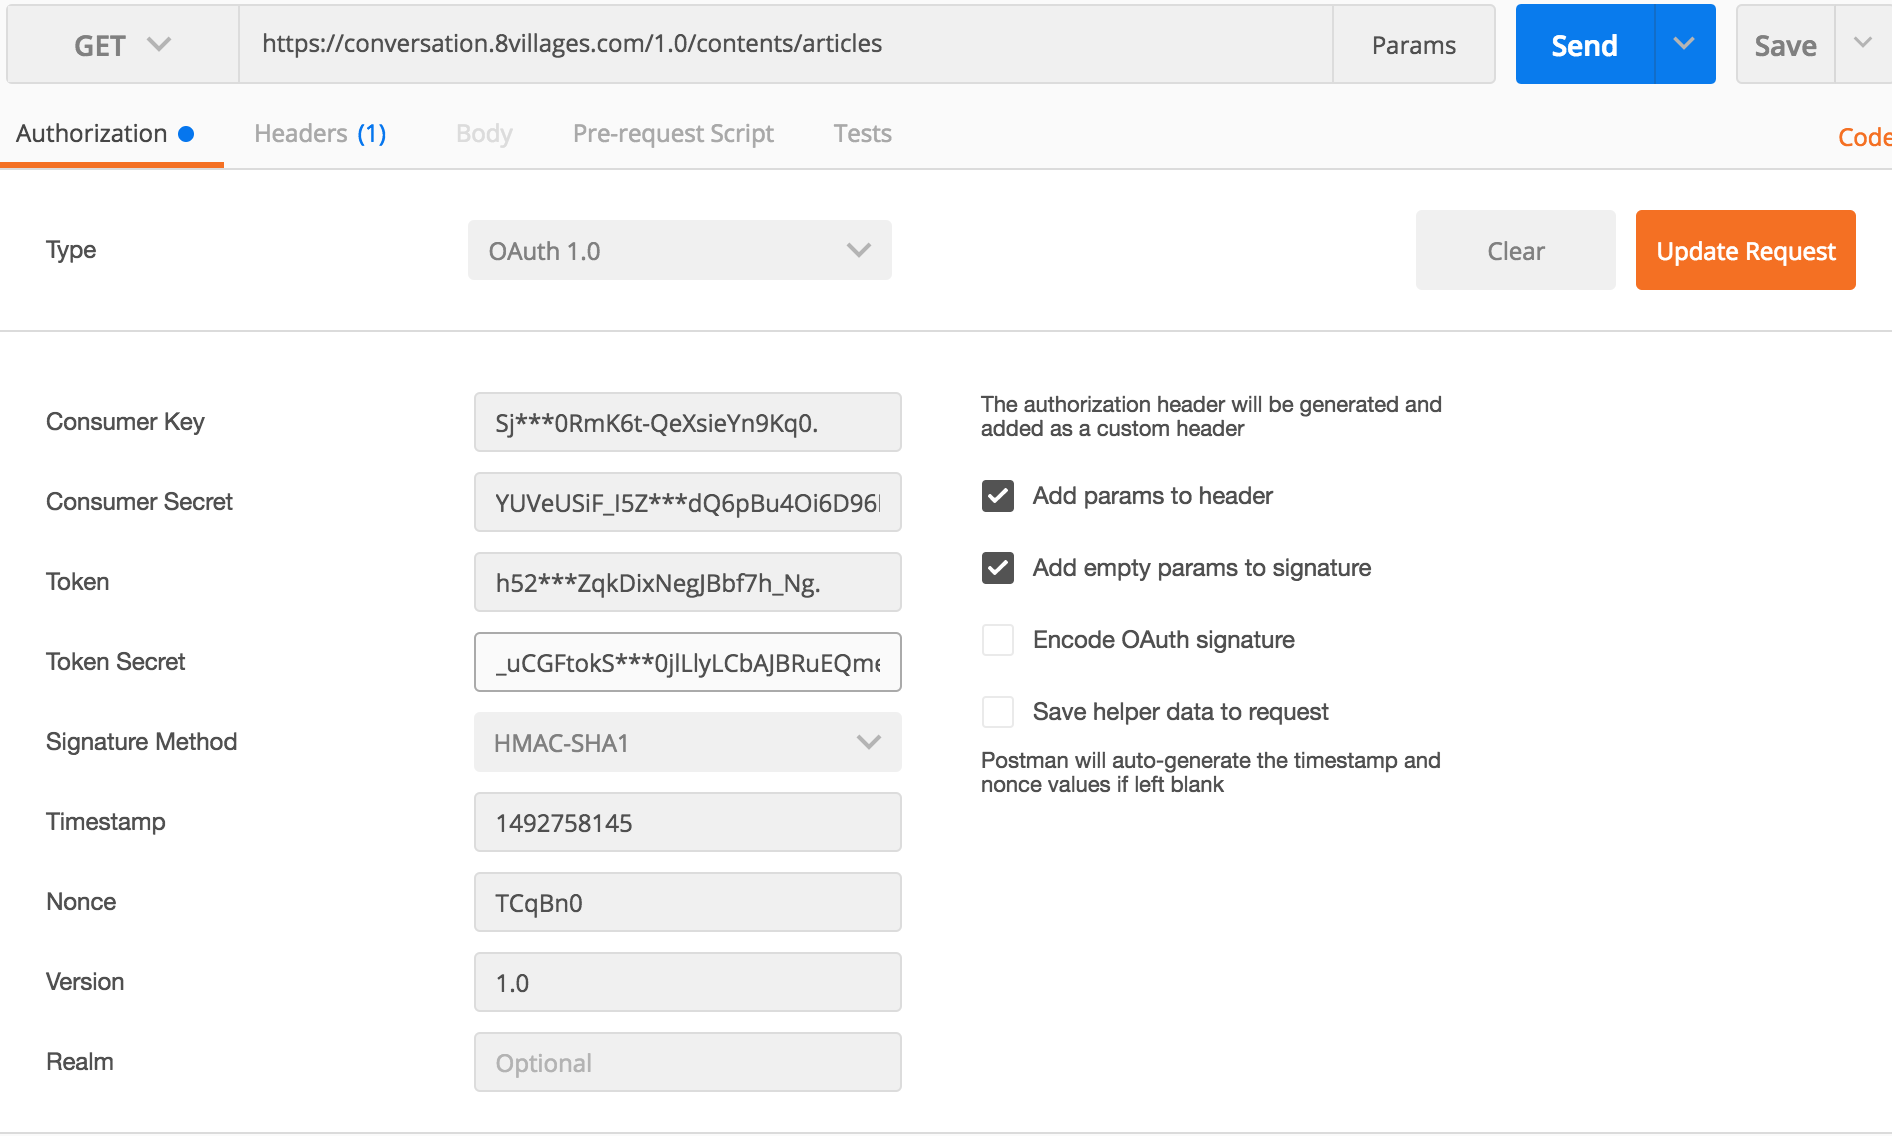Open the HMAC-SHA1 signature method dropdown
The width and height of the screenshot is (1892, 1136).
[x=687, y=743]
